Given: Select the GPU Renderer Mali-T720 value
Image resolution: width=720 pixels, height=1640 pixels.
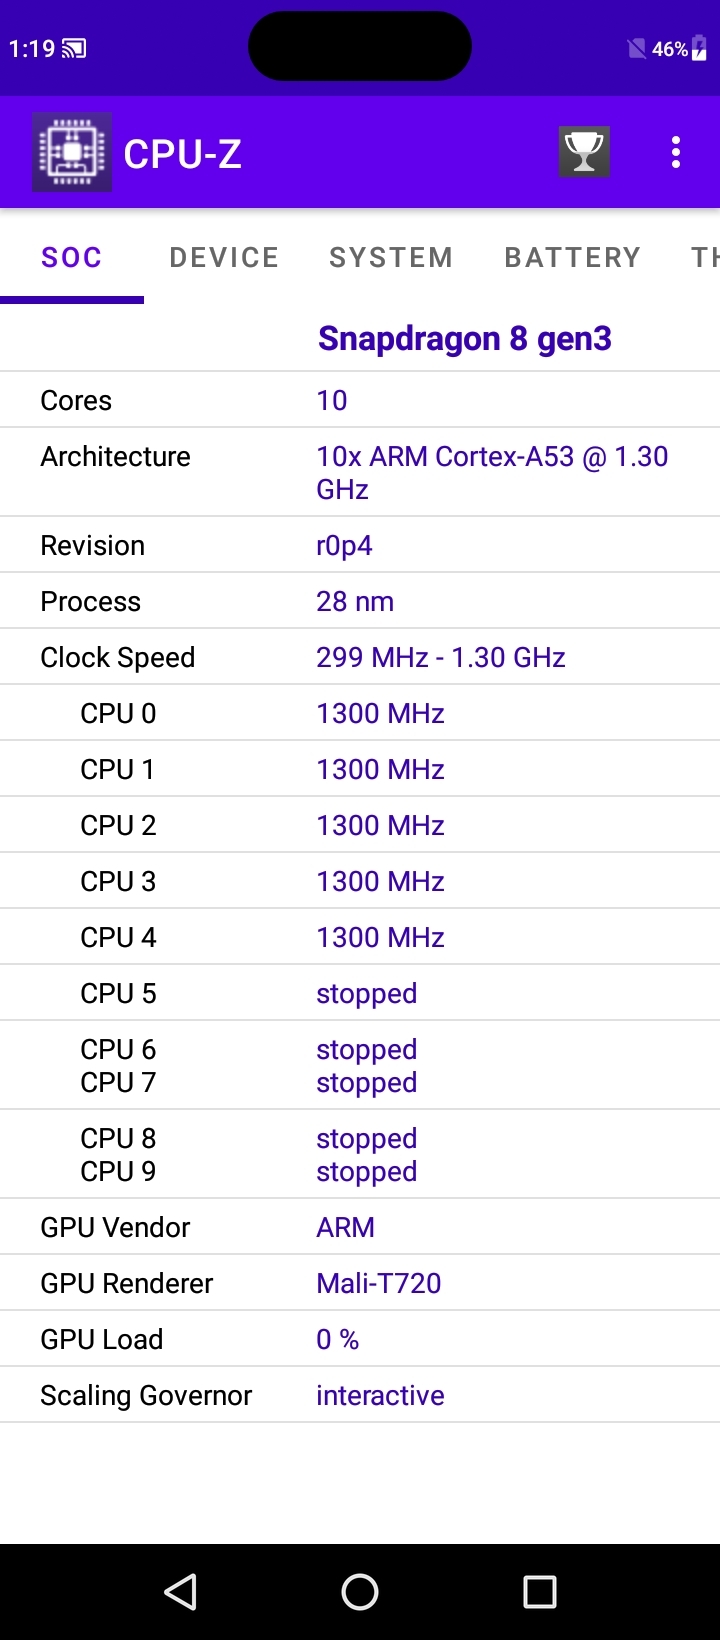Looking at the screenshot, I should tap(379, 1283).
